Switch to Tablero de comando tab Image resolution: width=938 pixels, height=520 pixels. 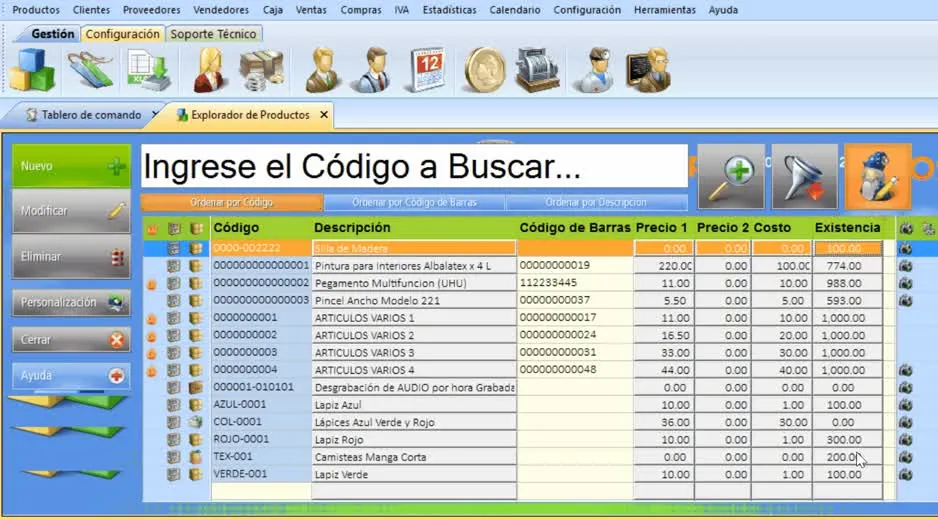coord(91,115)
